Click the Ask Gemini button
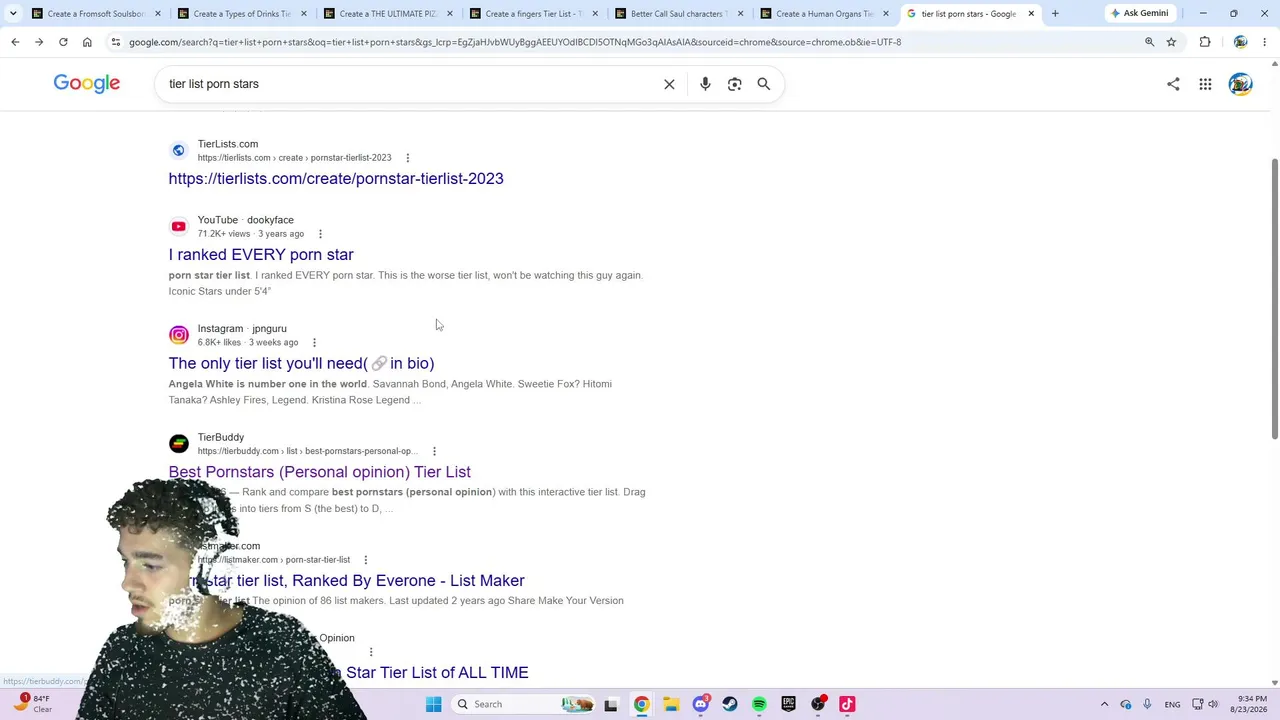1280x720 pixels. click(x=1139, y=14)
